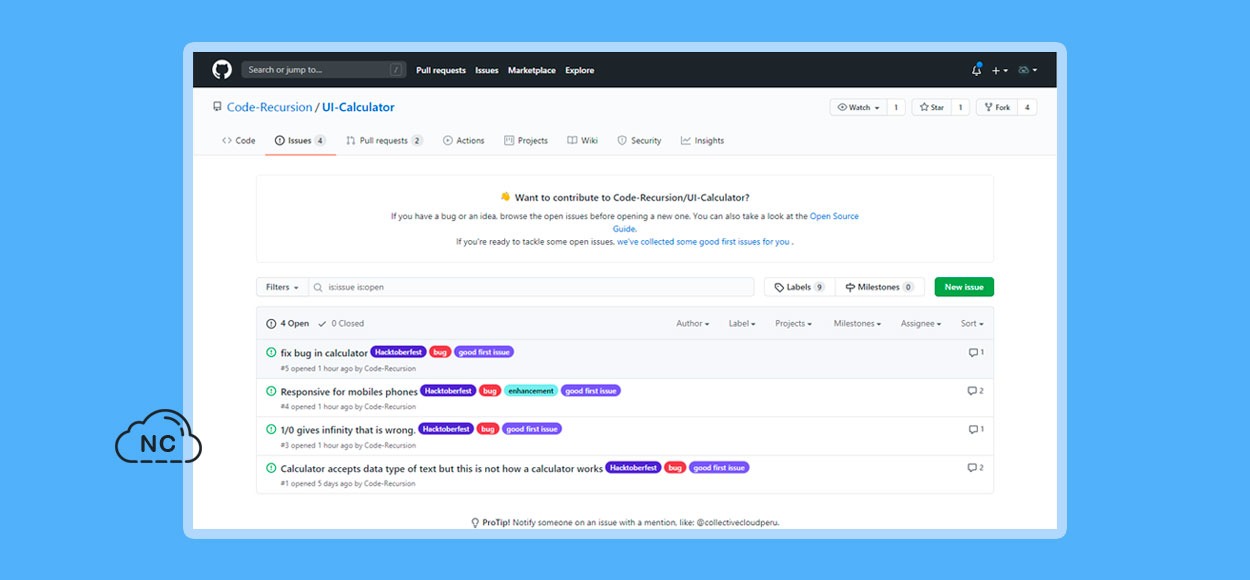Open the Actions tab
This screenshot has width=1250, height=580.
463,141
